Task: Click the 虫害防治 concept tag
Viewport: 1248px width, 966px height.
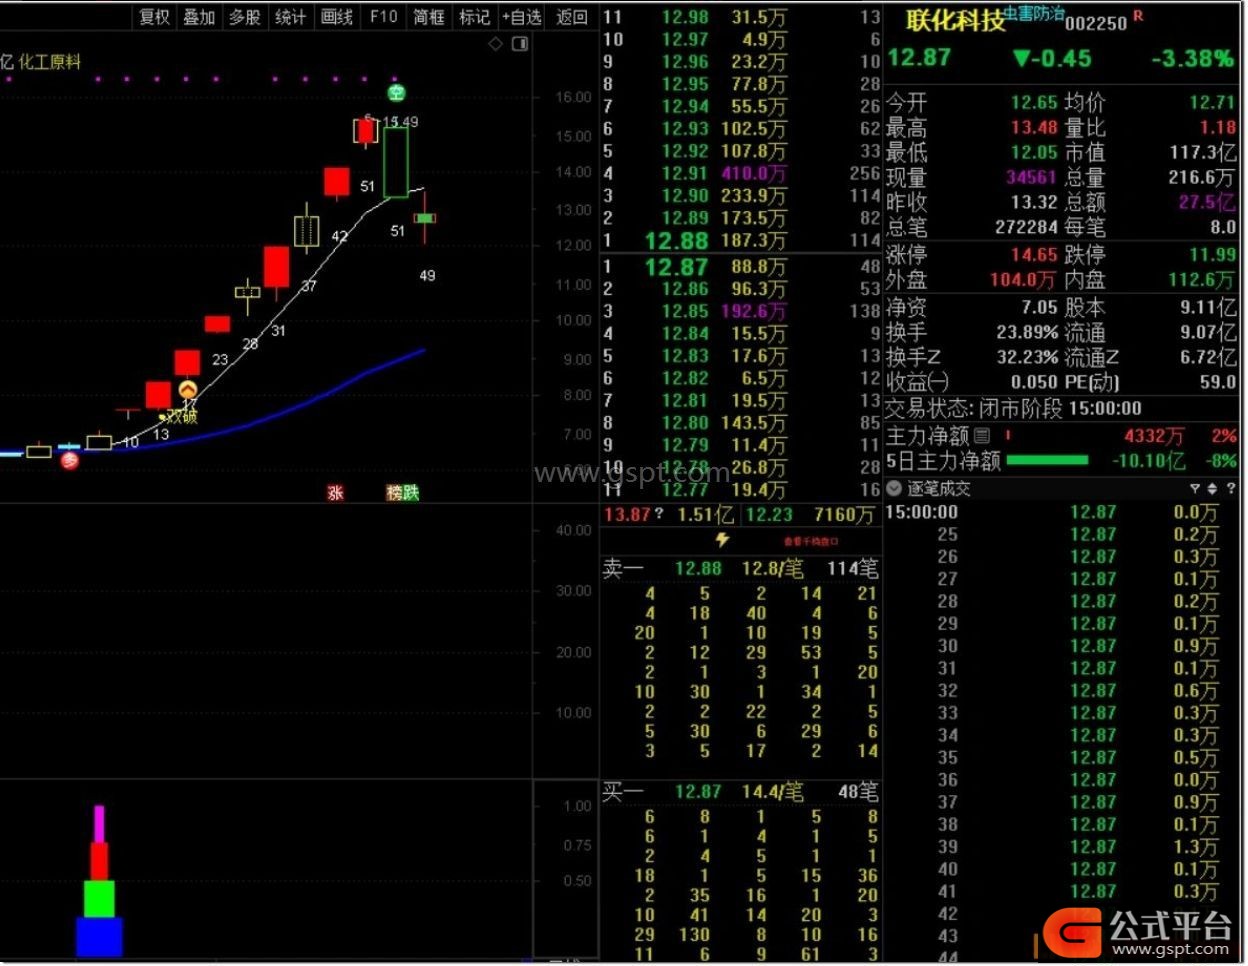Action: pos(1034,13)
